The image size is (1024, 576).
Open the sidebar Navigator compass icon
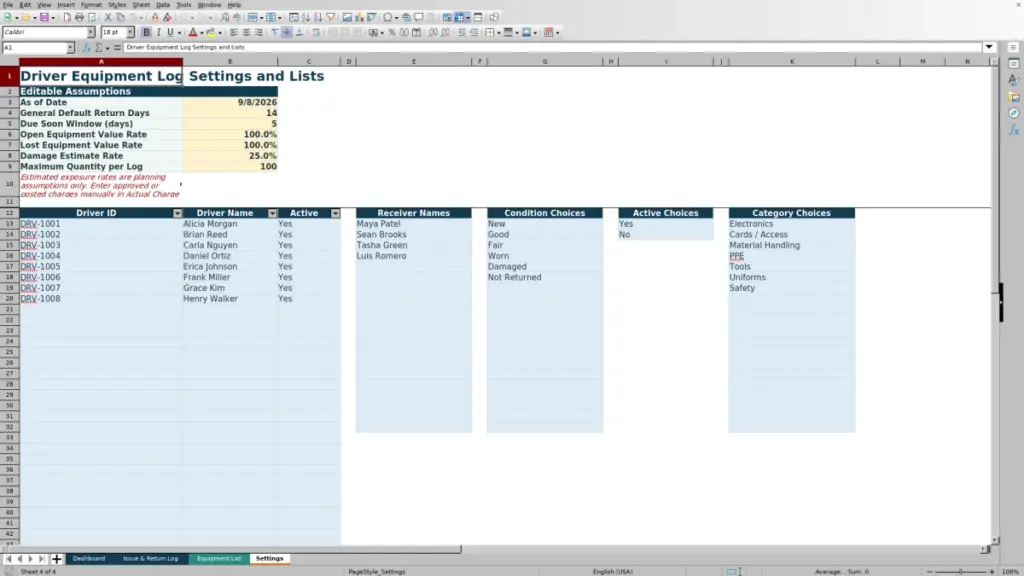click(x=1014, y=113)
